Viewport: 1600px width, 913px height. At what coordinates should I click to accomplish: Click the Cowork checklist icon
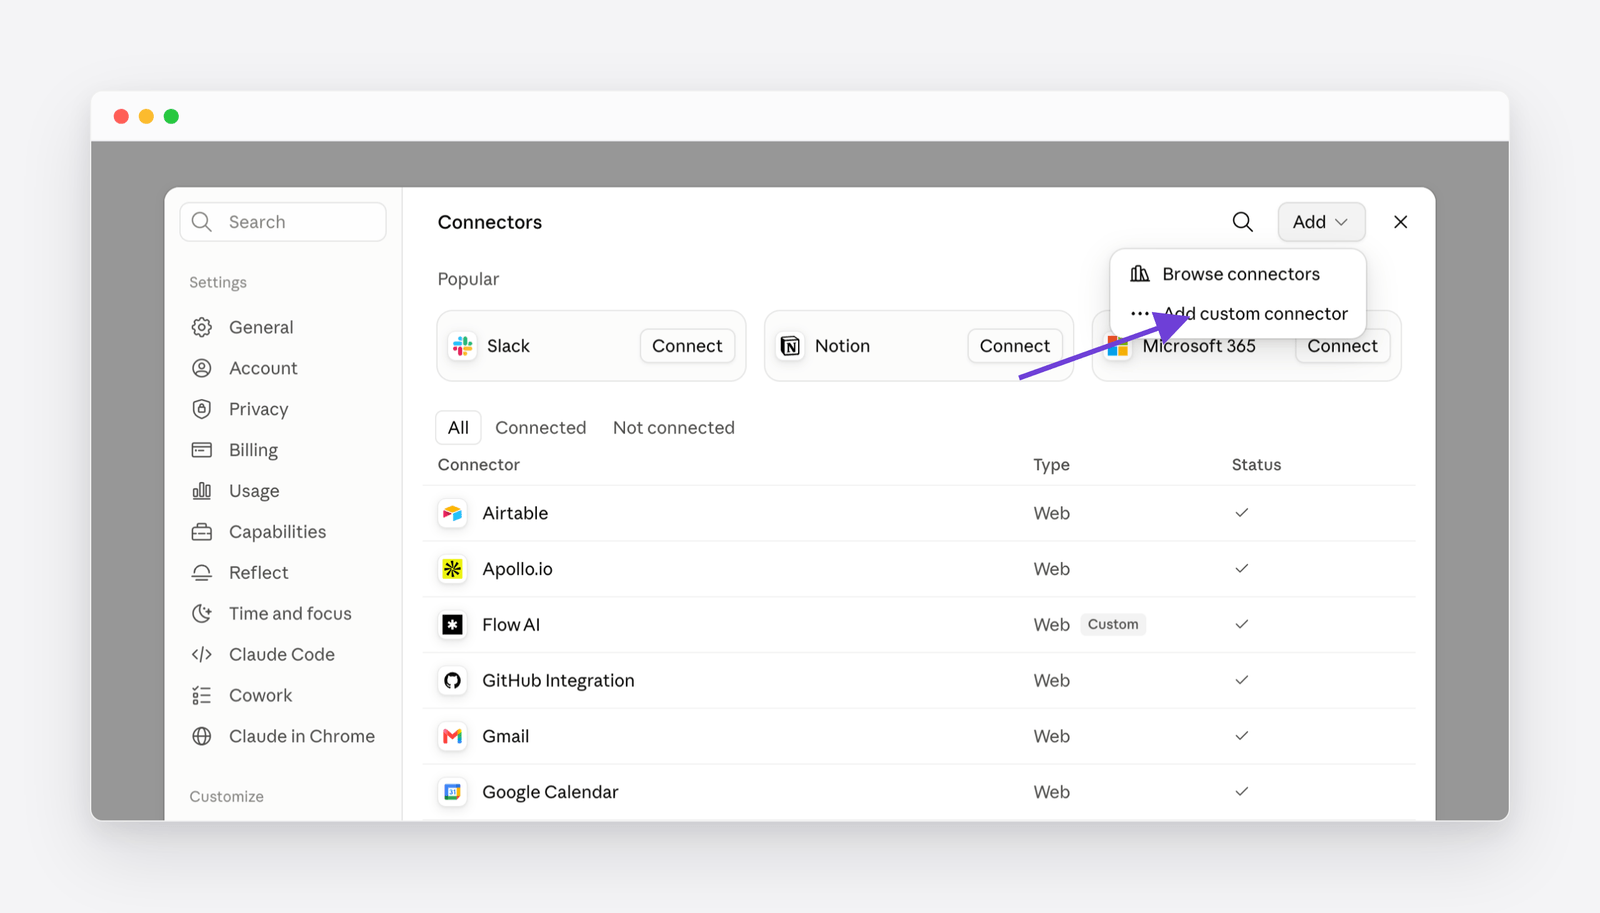coord(202,696)
